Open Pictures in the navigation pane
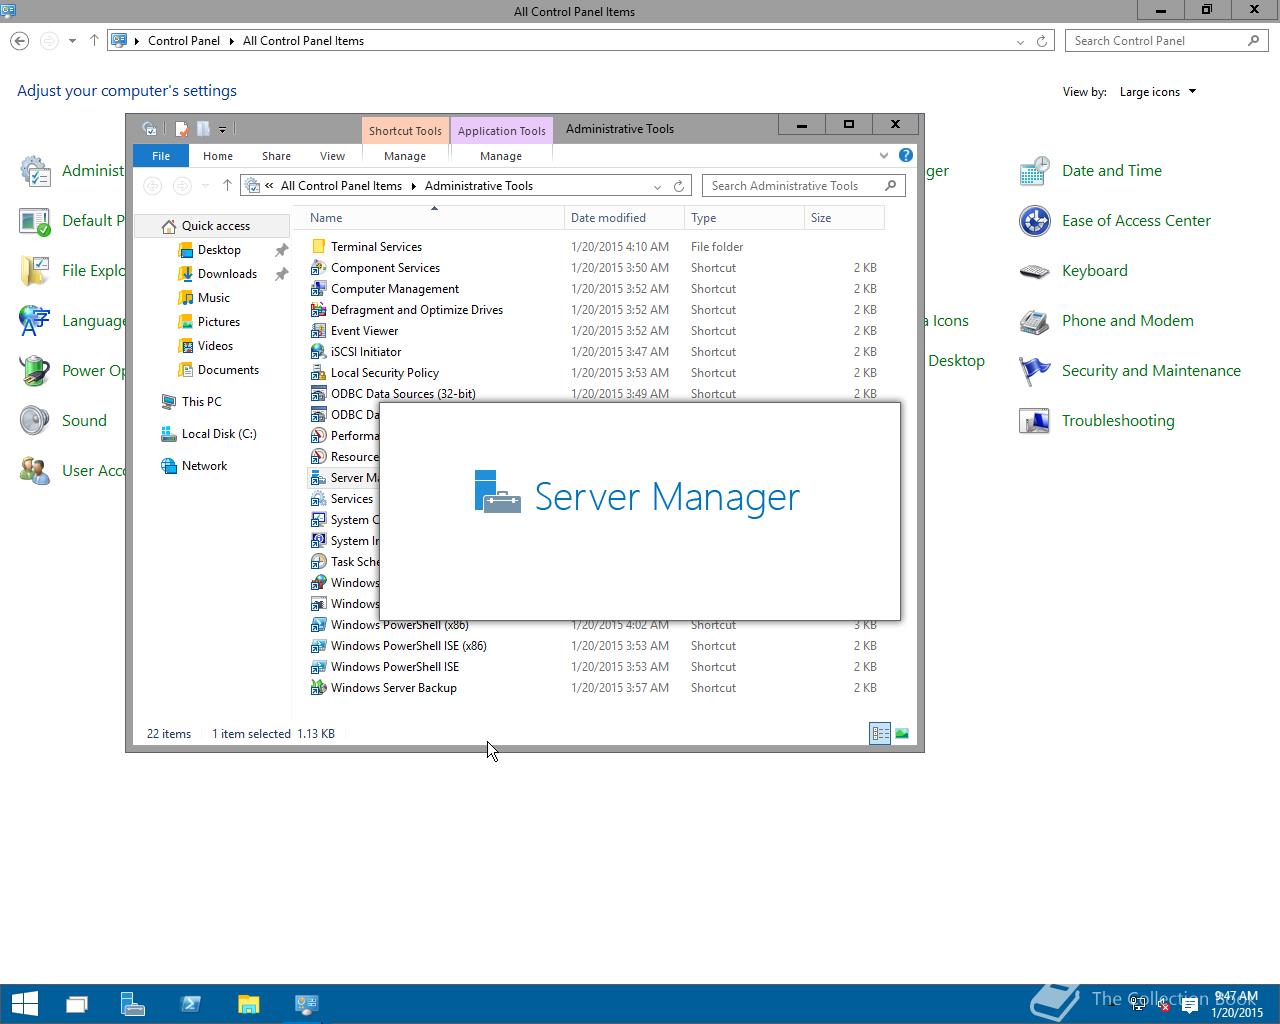The image size is (1280, 1024). 219,322
